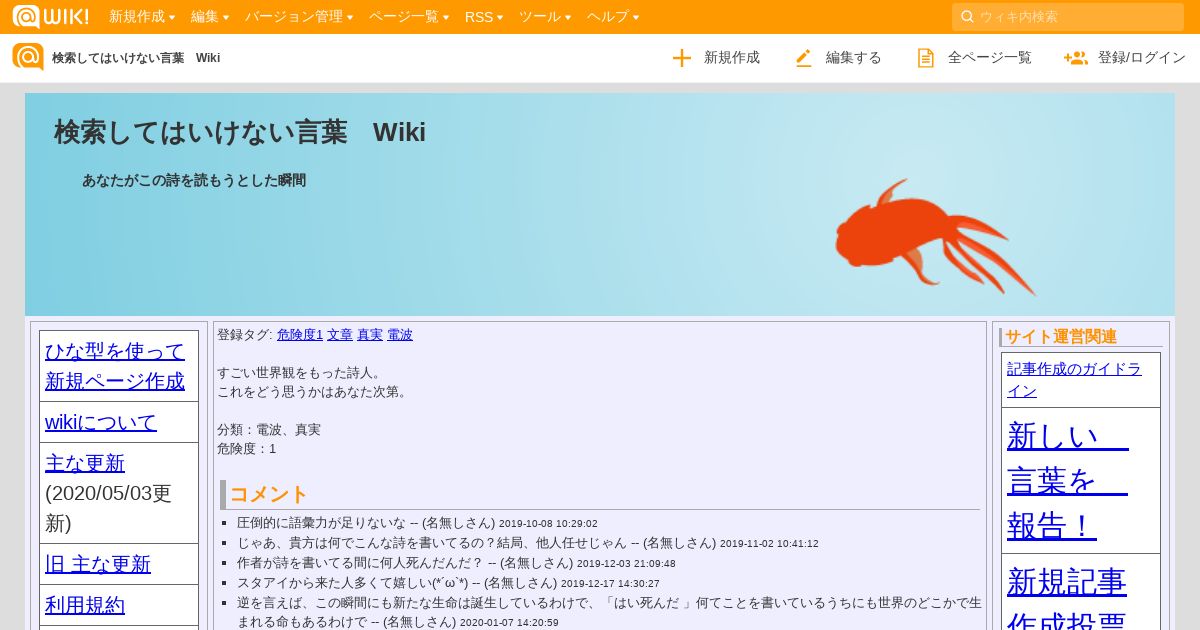Click the コメント section heading
This screenshot has width=1200, height=630.
coord(269,494)
